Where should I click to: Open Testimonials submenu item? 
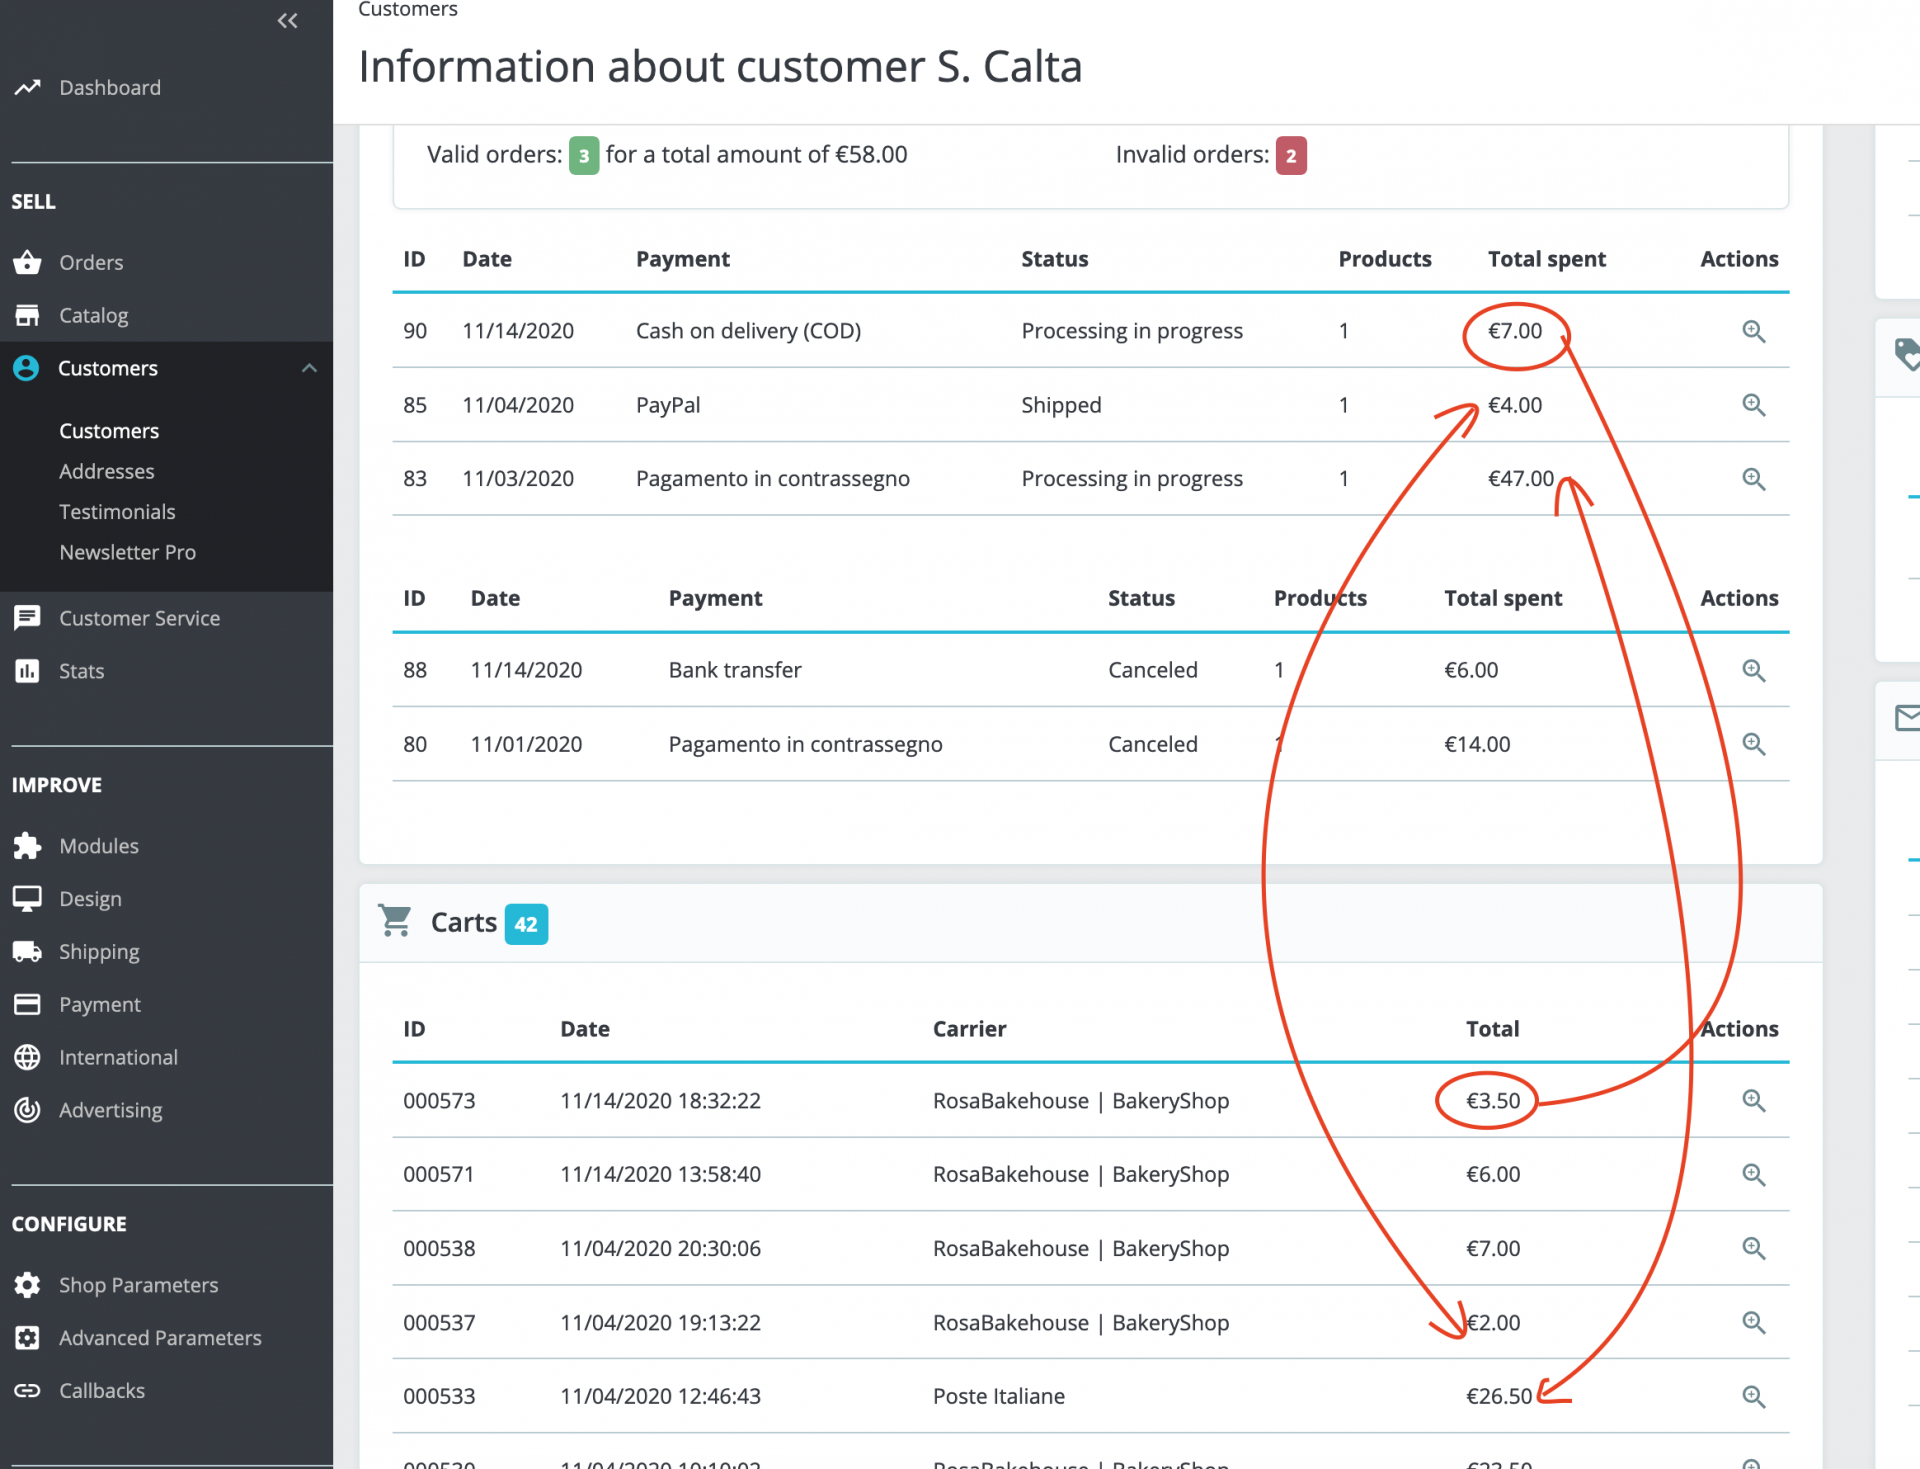[117, 512]
